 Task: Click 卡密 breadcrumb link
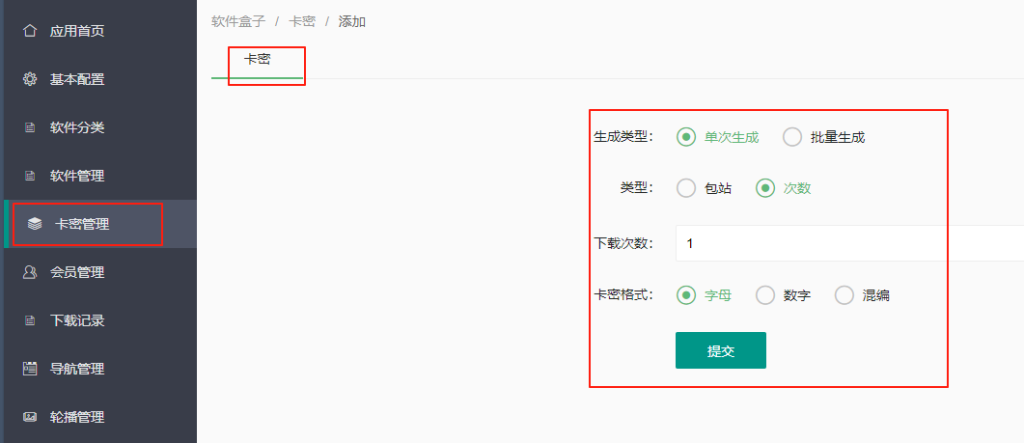(302, 22)
